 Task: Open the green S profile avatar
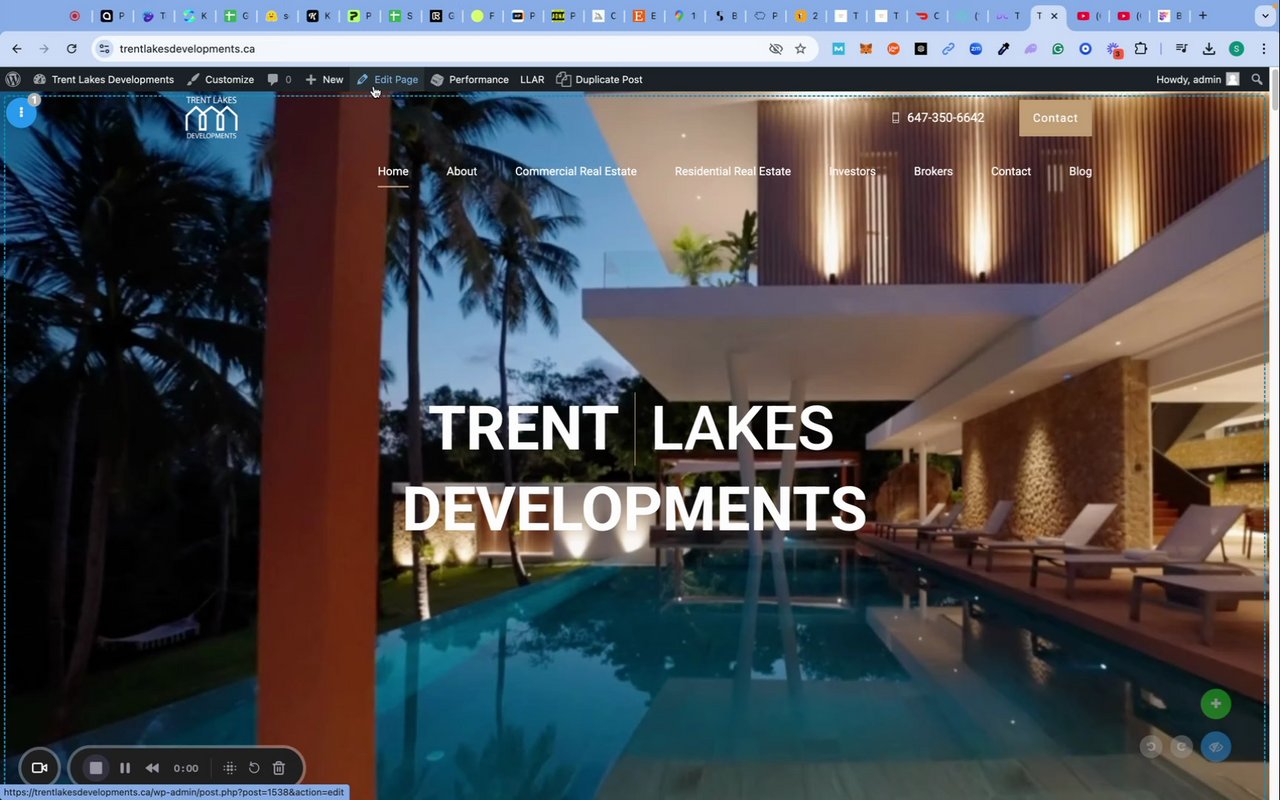pyautogui.click(x=1237, y=48)
